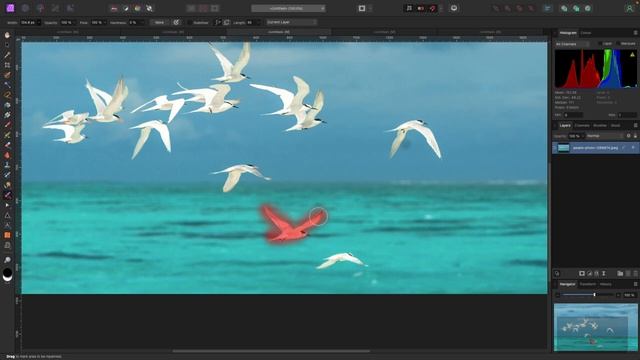Toggle the Quick Mask icon
Image resolution: width=640 pixels, height=360 pixels.
pyautogui.click(x=362, y=8)
